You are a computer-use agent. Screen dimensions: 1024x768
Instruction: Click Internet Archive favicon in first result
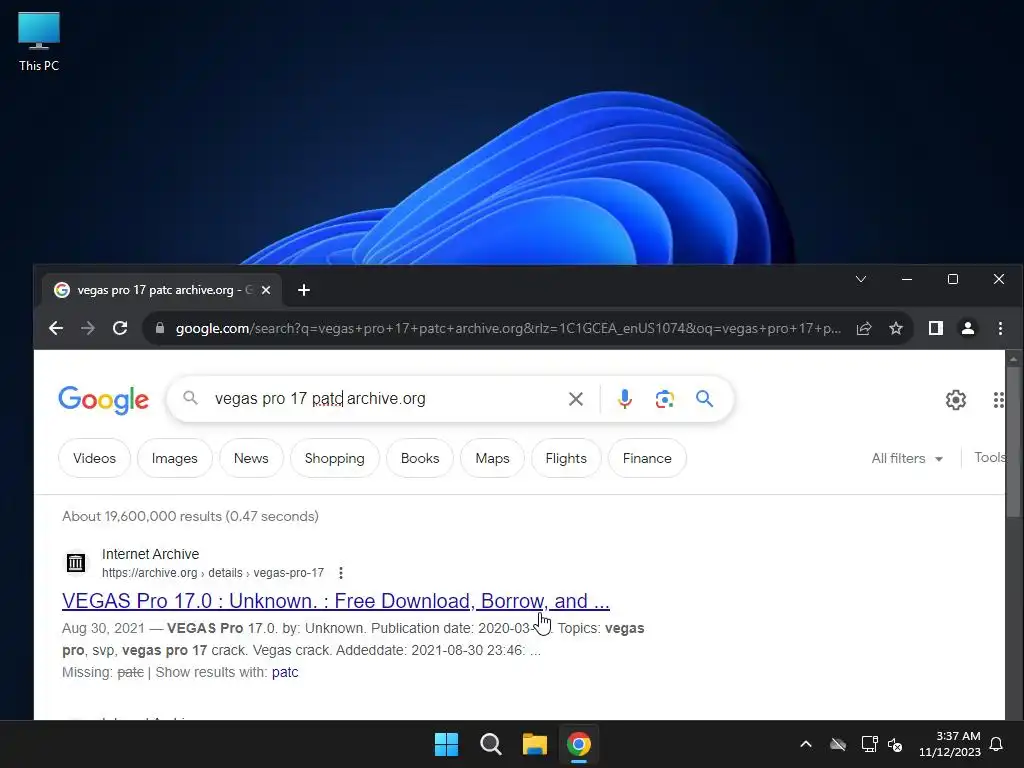pos(76,562)
